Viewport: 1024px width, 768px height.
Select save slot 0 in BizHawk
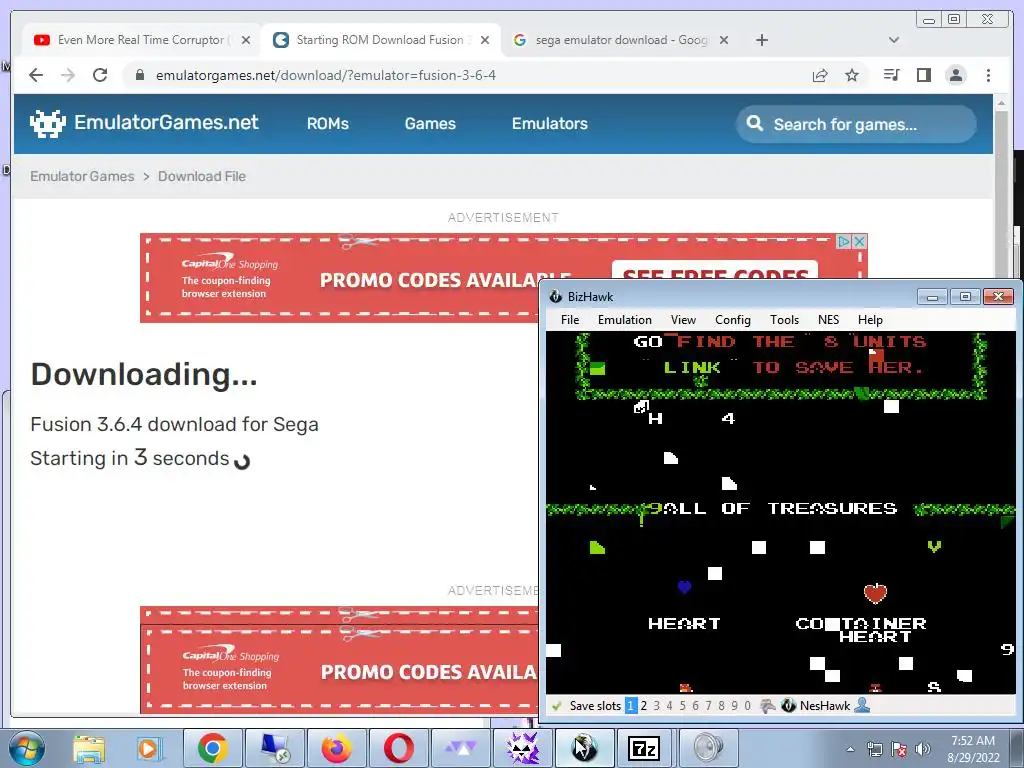click(748, 706)
